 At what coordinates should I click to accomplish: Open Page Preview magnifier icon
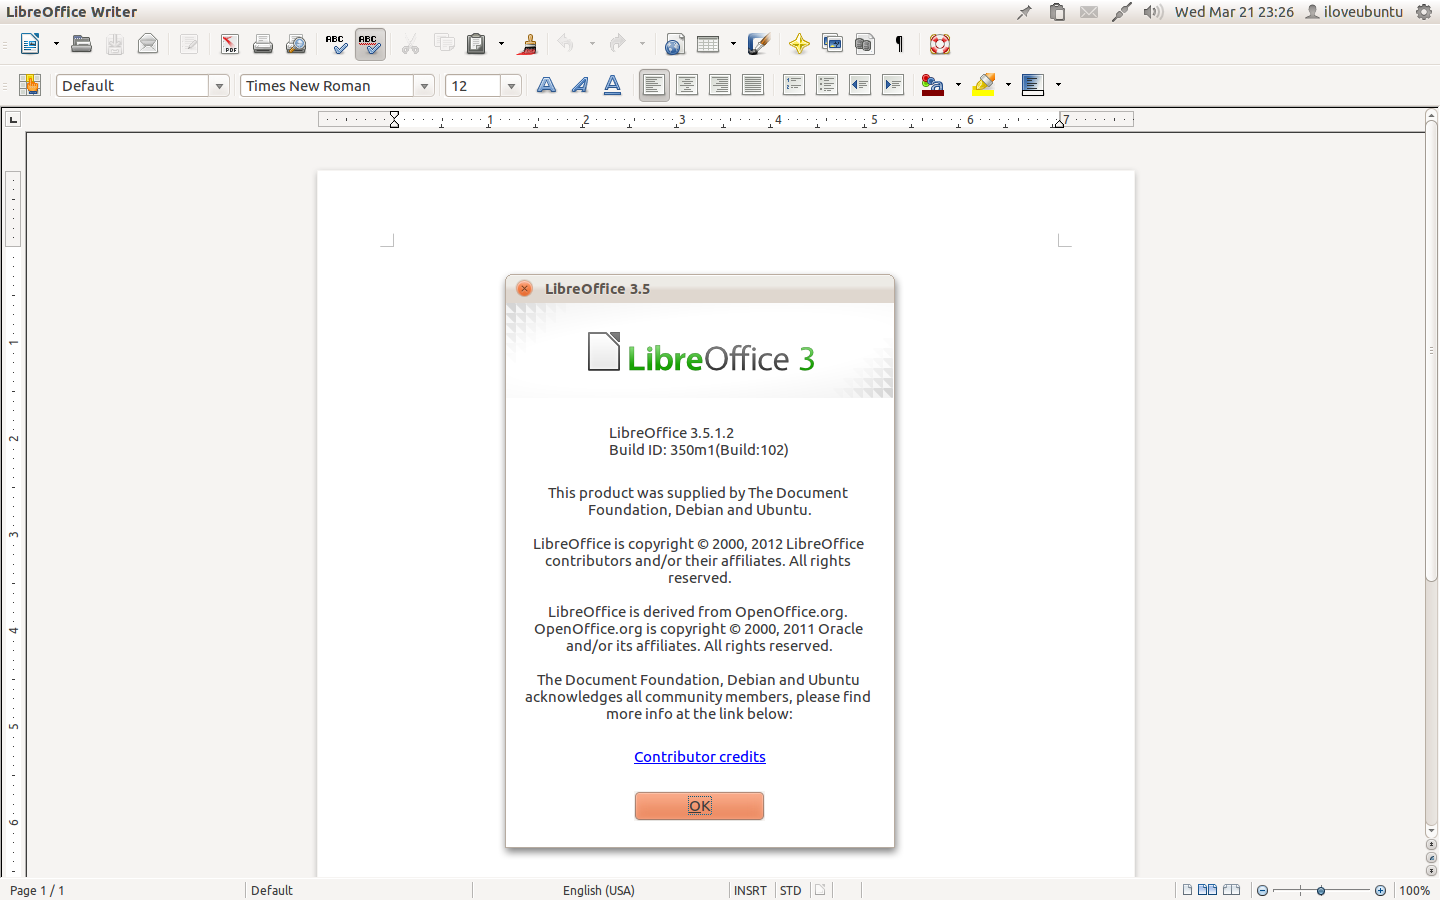[296, 44]
